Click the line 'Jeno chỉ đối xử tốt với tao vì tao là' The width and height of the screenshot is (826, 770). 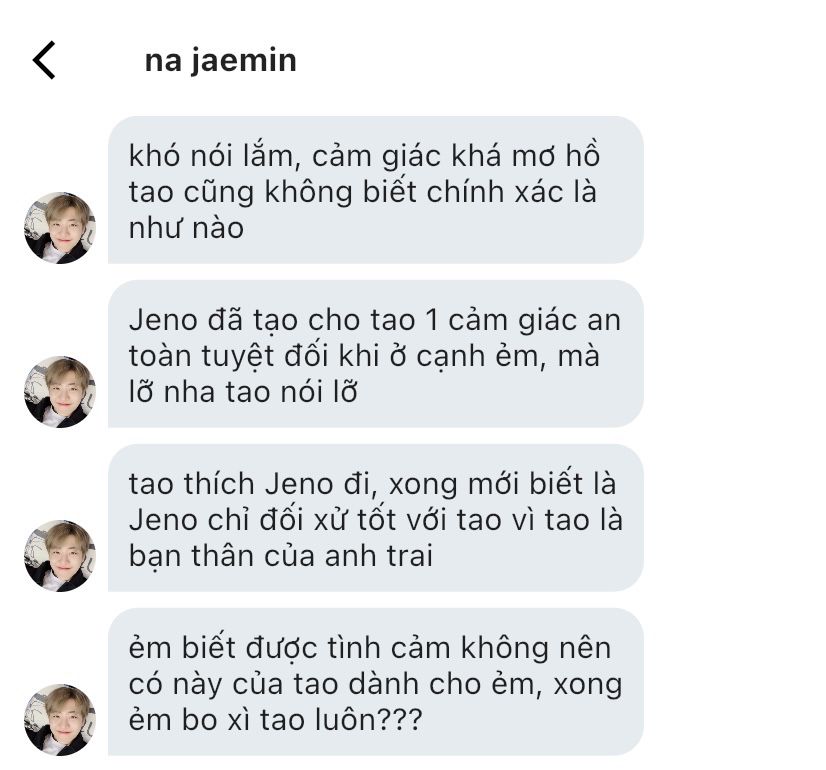(x=376, y=520)
